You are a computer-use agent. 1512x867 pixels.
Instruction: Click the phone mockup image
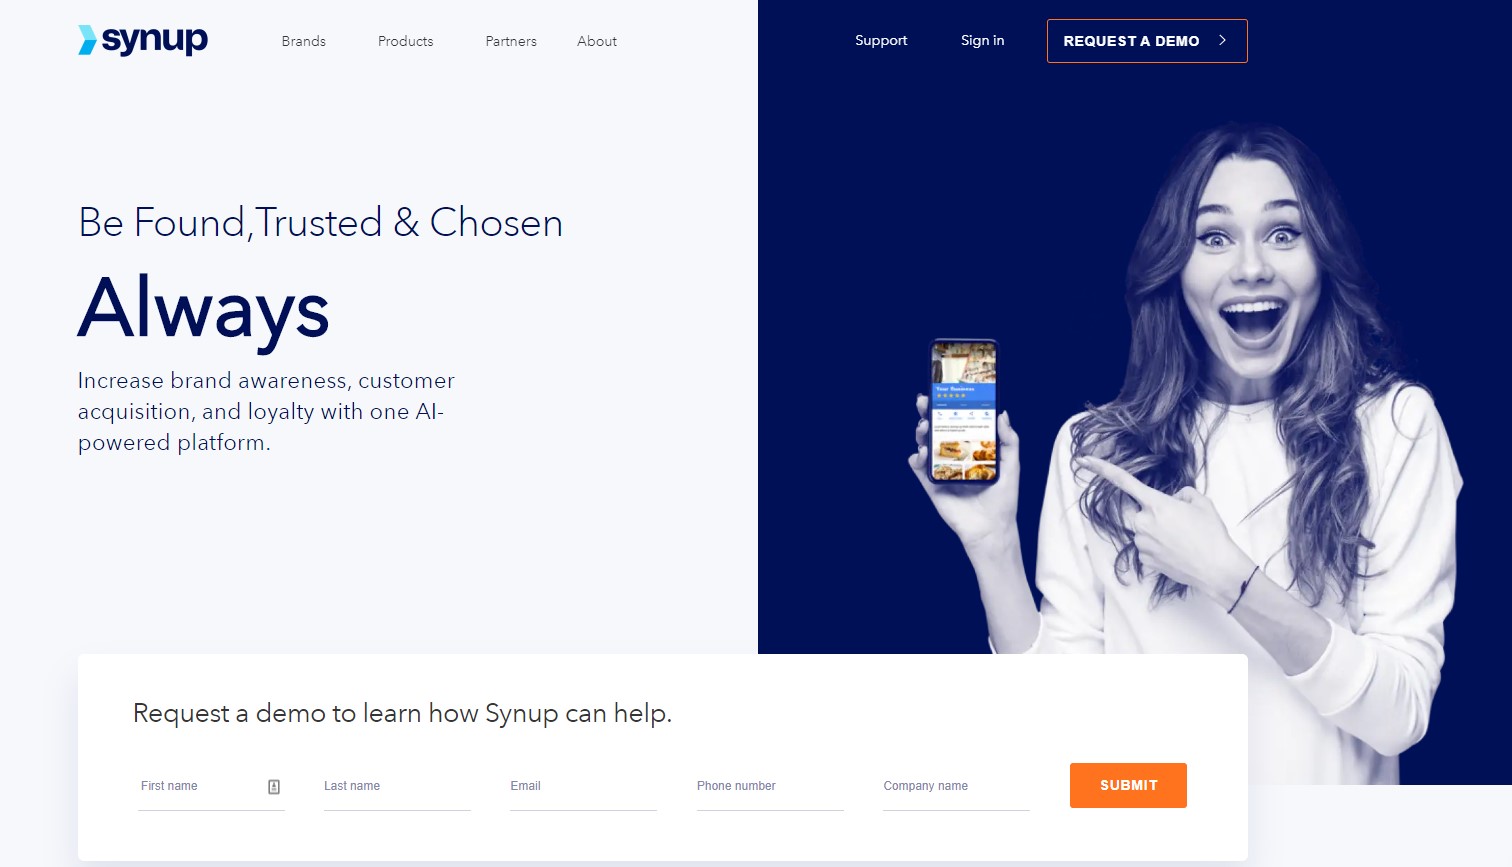pyautogui.click(x=964, y=411)
